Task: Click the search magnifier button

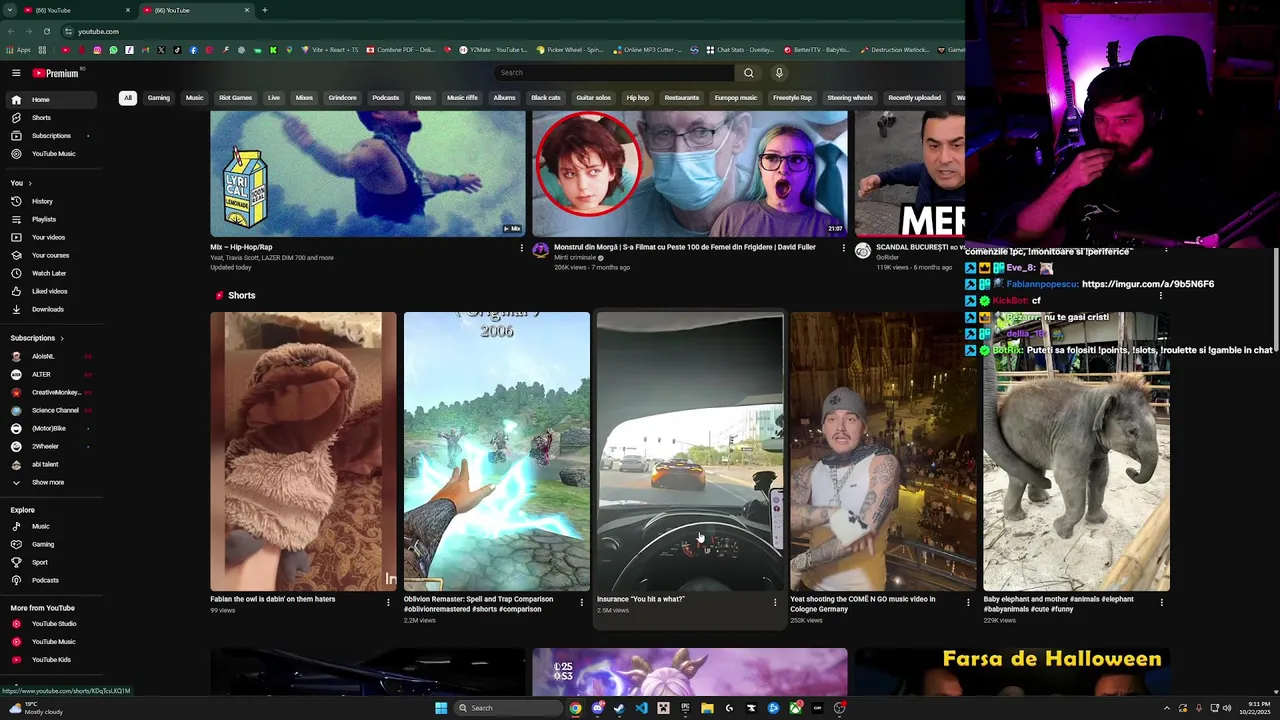Action: click(x=748, y=73)
